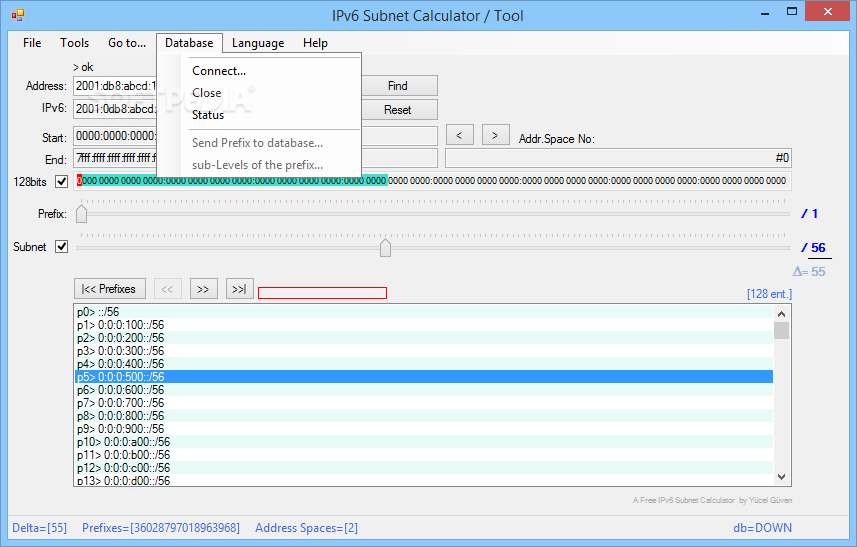
Task: Click the Address input field
Action: point(115,86)
